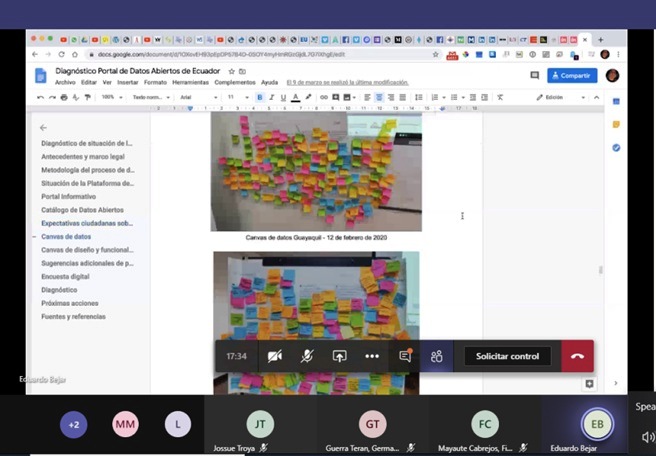Image resolution: width=656 pixels, height=456 pixels.
Task: Show the +2 additional participants
Action: tap(73, 424)
